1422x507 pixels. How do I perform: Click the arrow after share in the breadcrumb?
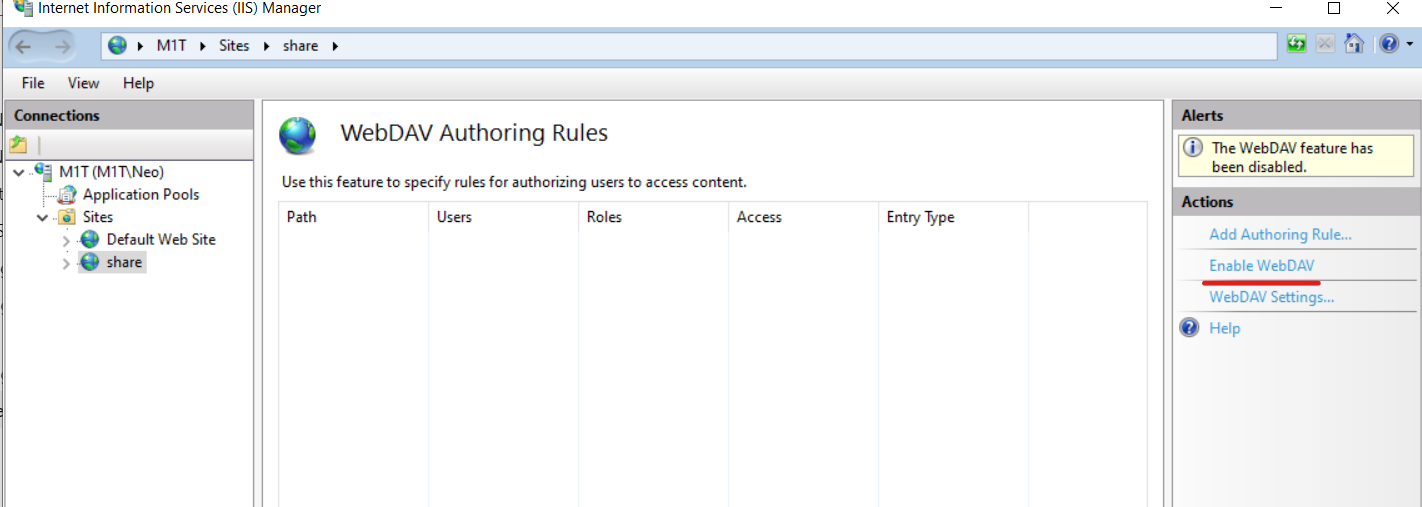[x=334, y=46]
